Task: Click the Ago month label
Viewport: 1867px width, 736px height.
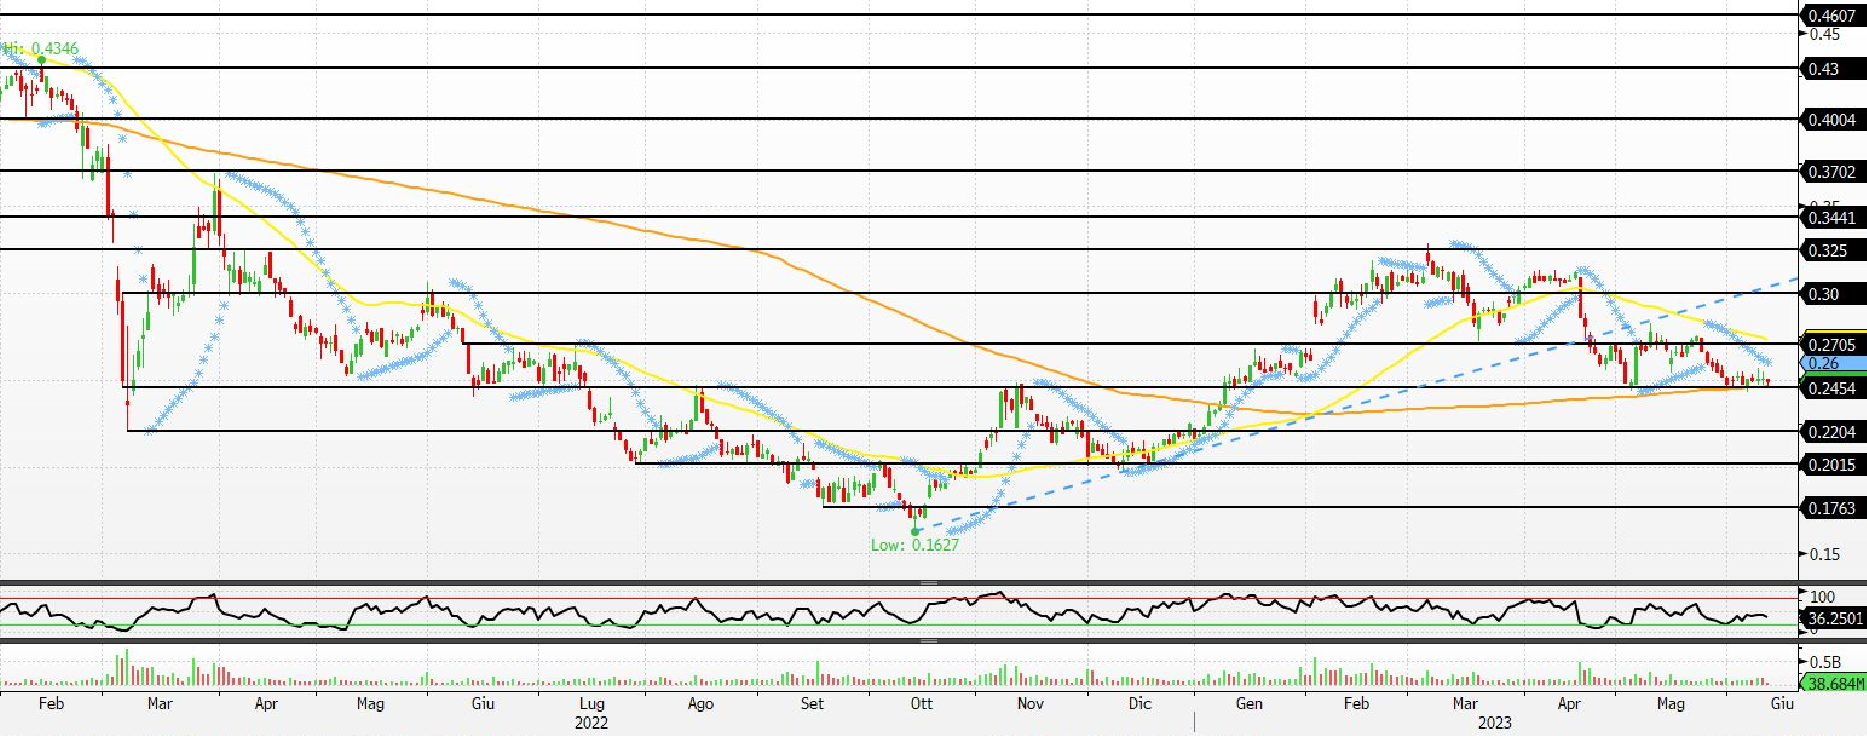Action: pyautogui.click(x=701, y=704)
